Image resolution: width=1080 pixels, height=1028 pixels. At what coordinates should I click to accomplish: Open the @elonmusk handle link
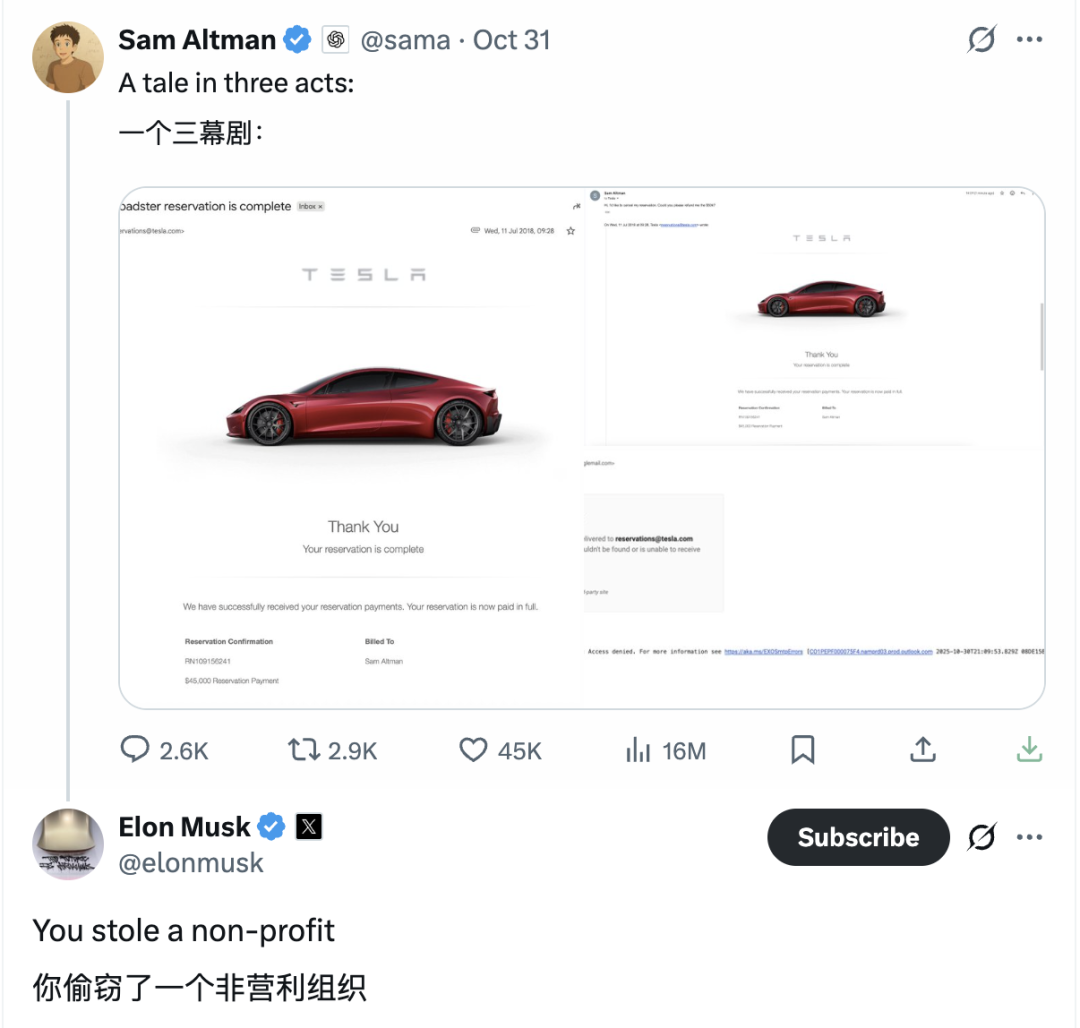191,863
